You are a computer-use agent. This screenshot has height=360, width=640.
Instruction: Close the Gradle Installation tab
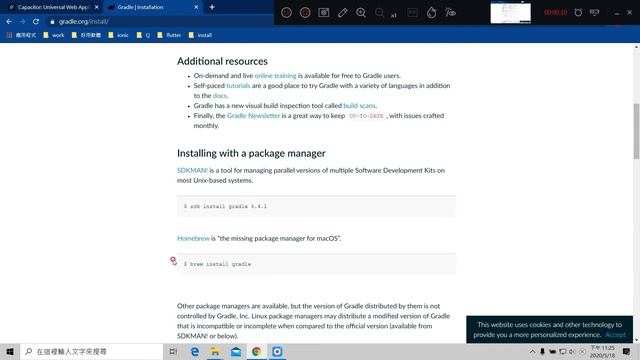196,7
